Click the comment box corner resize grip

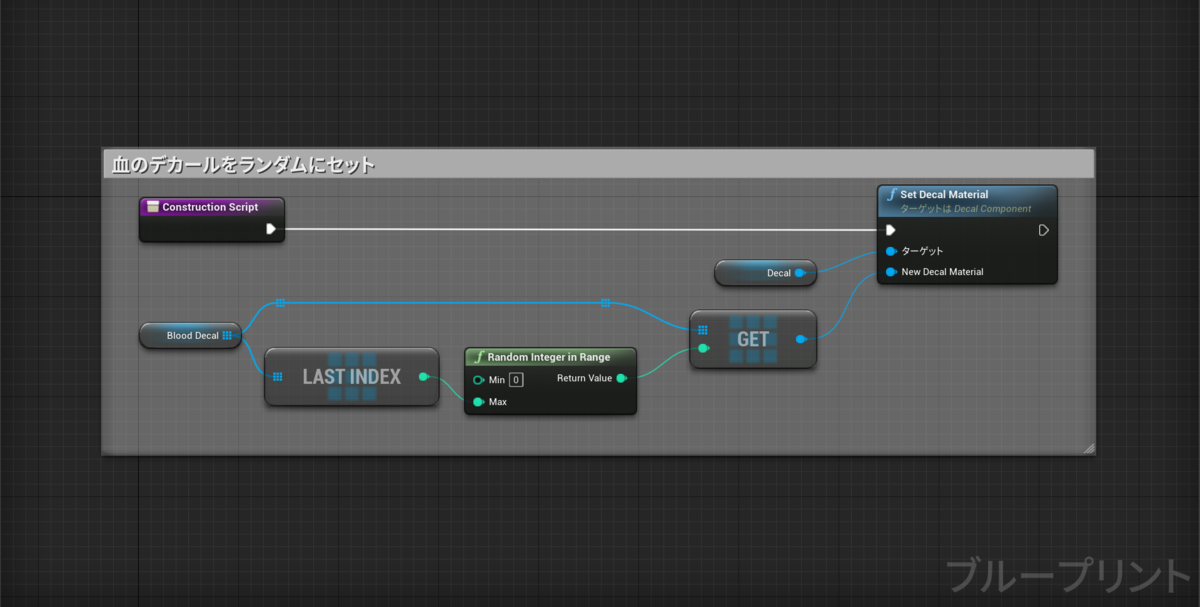(x=1088, y=448)
